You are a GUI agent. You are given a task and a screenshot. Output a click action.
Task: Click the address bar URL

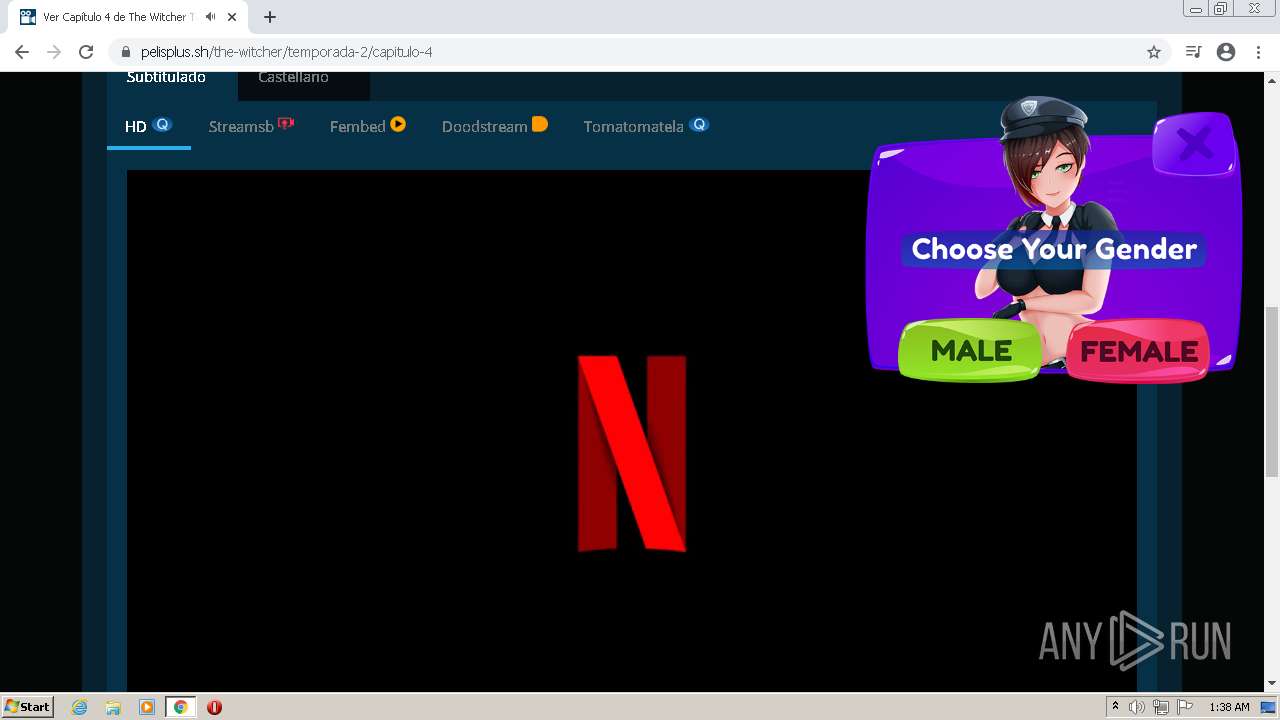click(x=286, y=52)
